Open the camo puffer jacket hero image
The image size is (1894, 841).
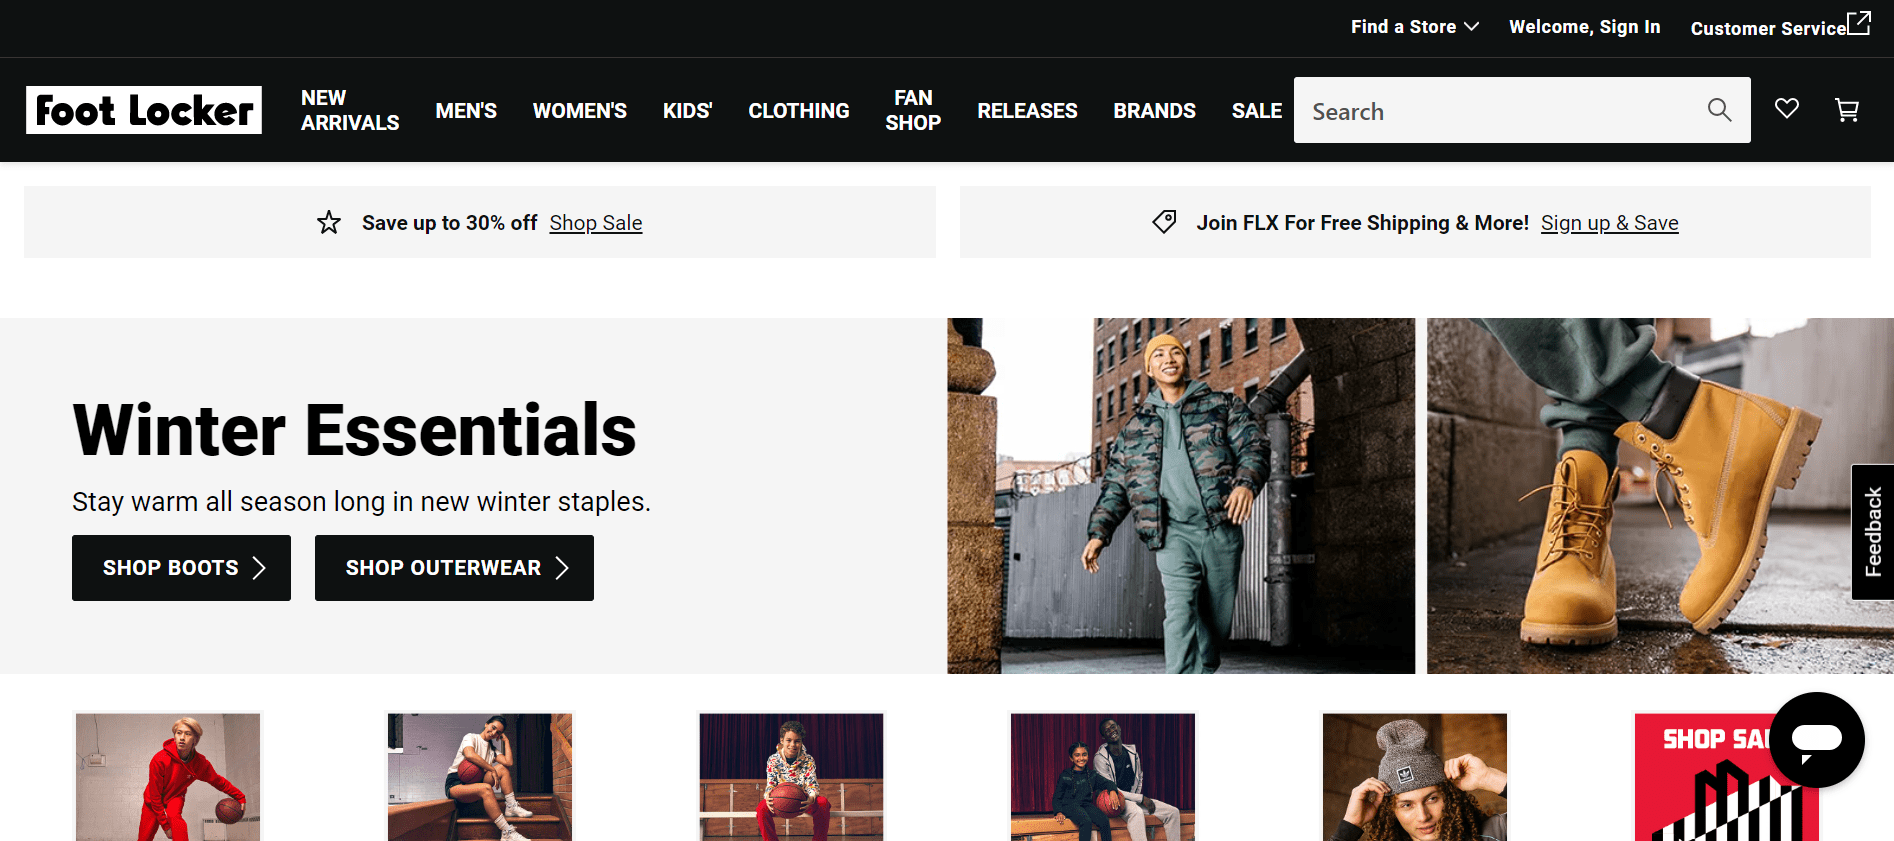(1181, 496)
